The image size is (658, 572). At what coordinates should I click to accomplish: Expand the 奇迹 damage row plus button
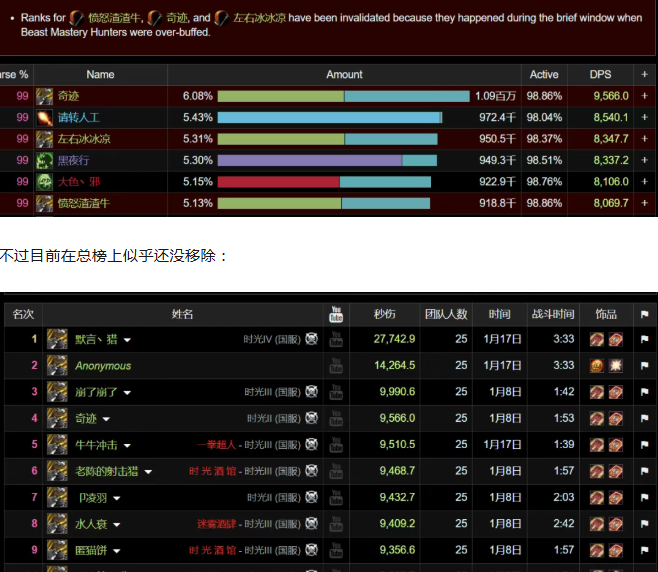click(x=645, y=96)
